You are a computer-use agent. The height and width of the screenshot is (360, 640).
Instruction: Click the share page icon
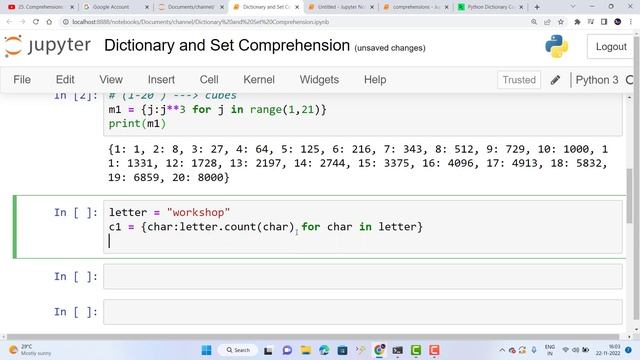pyautogui.click(x=547, y=22)
